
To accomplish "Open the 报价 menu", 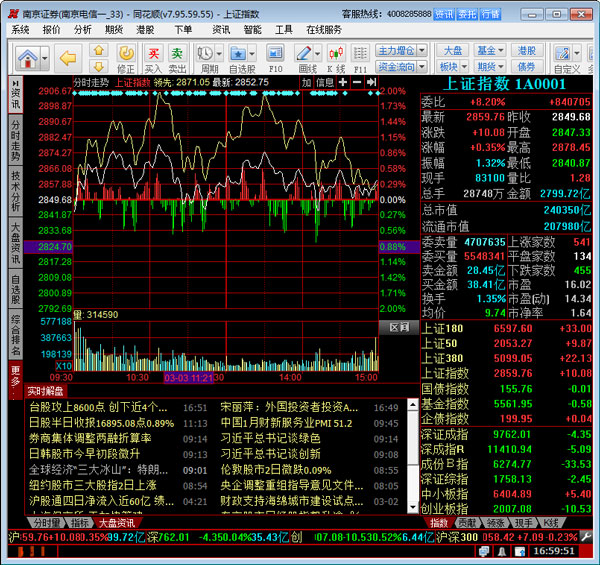I will tap(51, 30).
